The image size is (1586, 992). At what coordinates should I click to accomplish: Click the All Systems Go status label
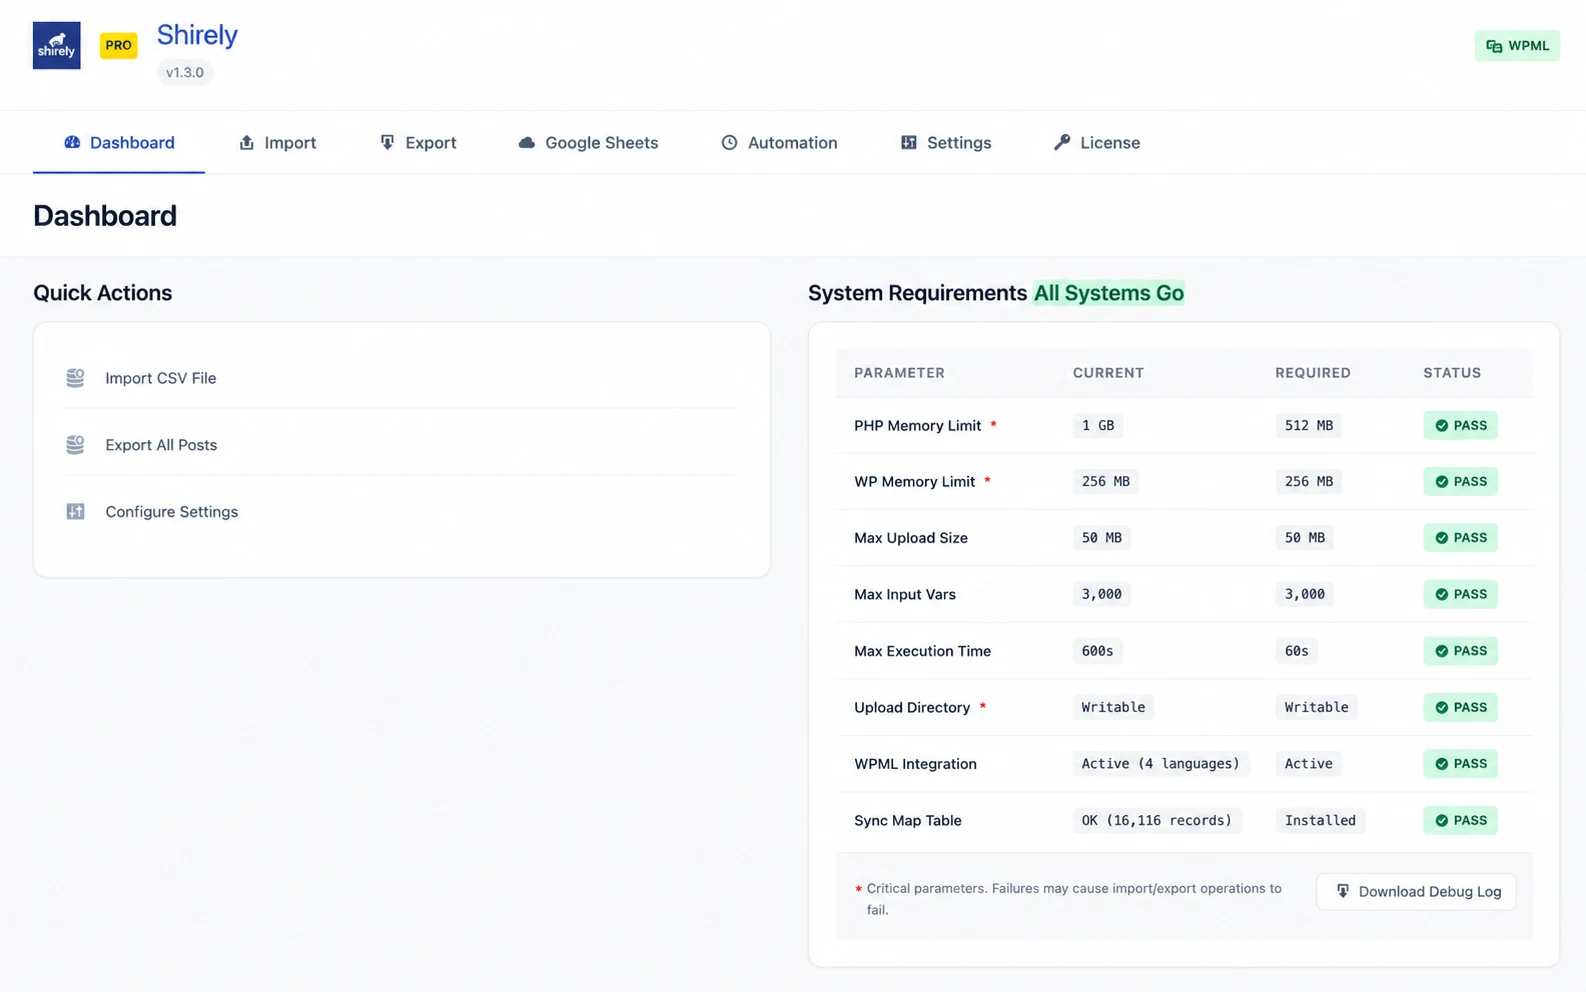tap(1109, 293)
